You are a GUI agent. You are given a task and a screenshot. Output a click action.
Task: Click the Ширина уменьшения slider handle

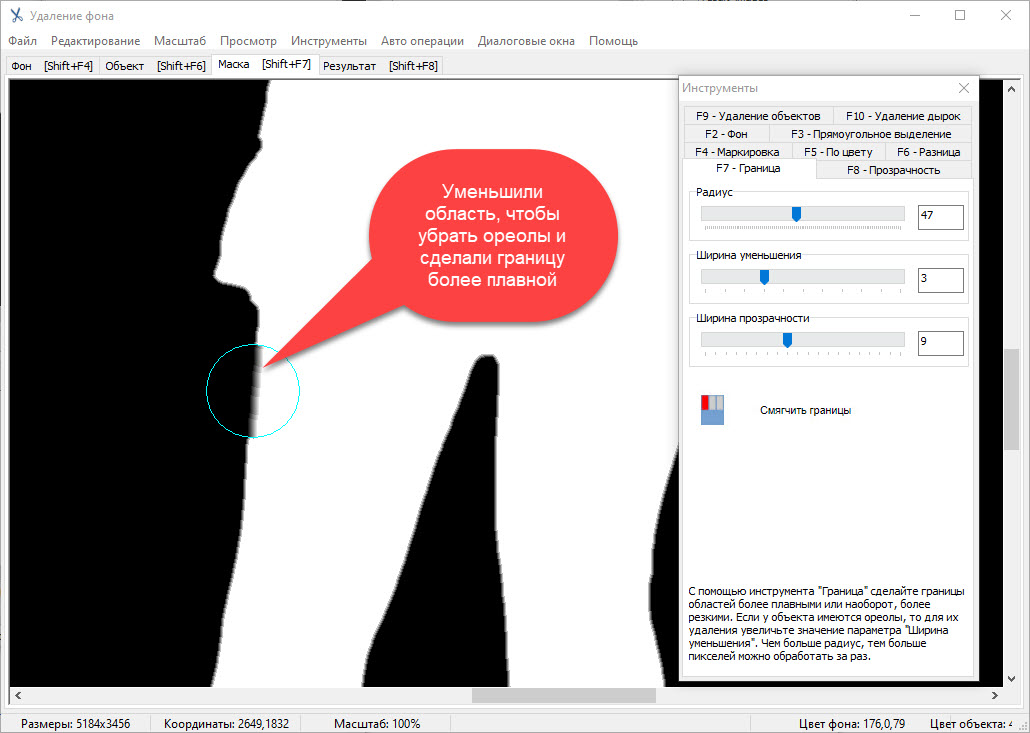pos(764,277)
